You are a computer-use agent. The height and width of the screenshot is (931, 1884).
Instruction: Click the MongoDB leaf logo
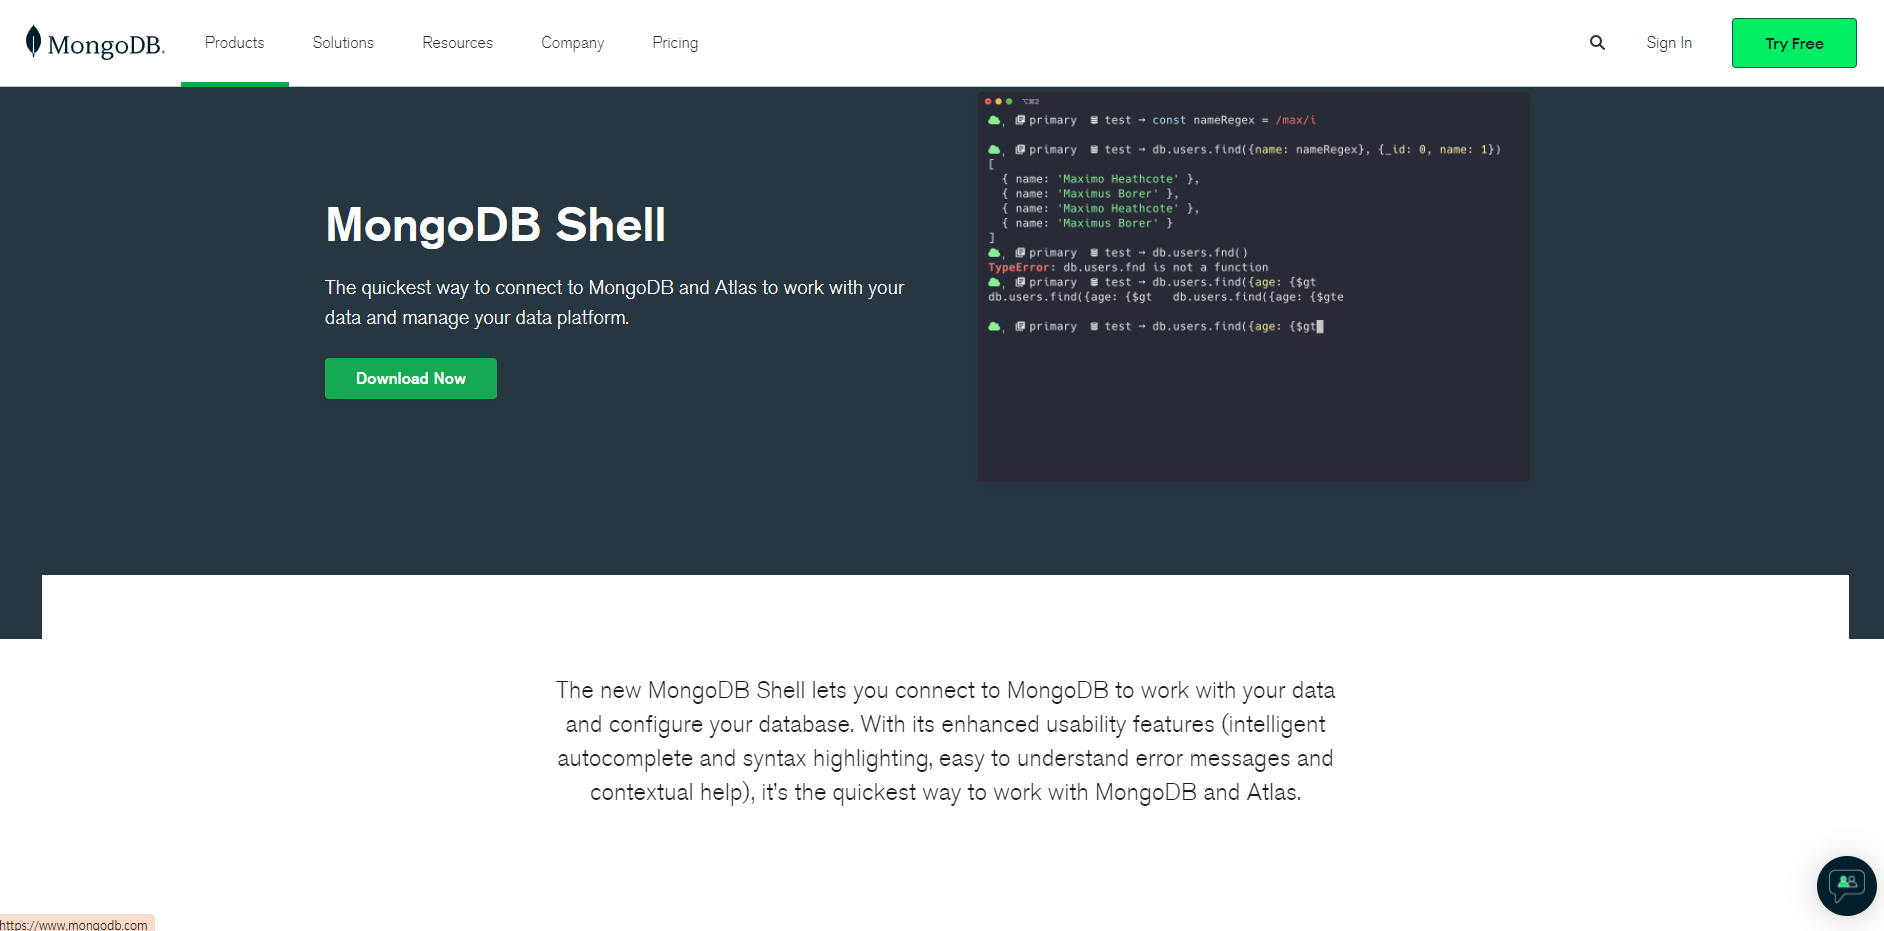tap(95, 43)
